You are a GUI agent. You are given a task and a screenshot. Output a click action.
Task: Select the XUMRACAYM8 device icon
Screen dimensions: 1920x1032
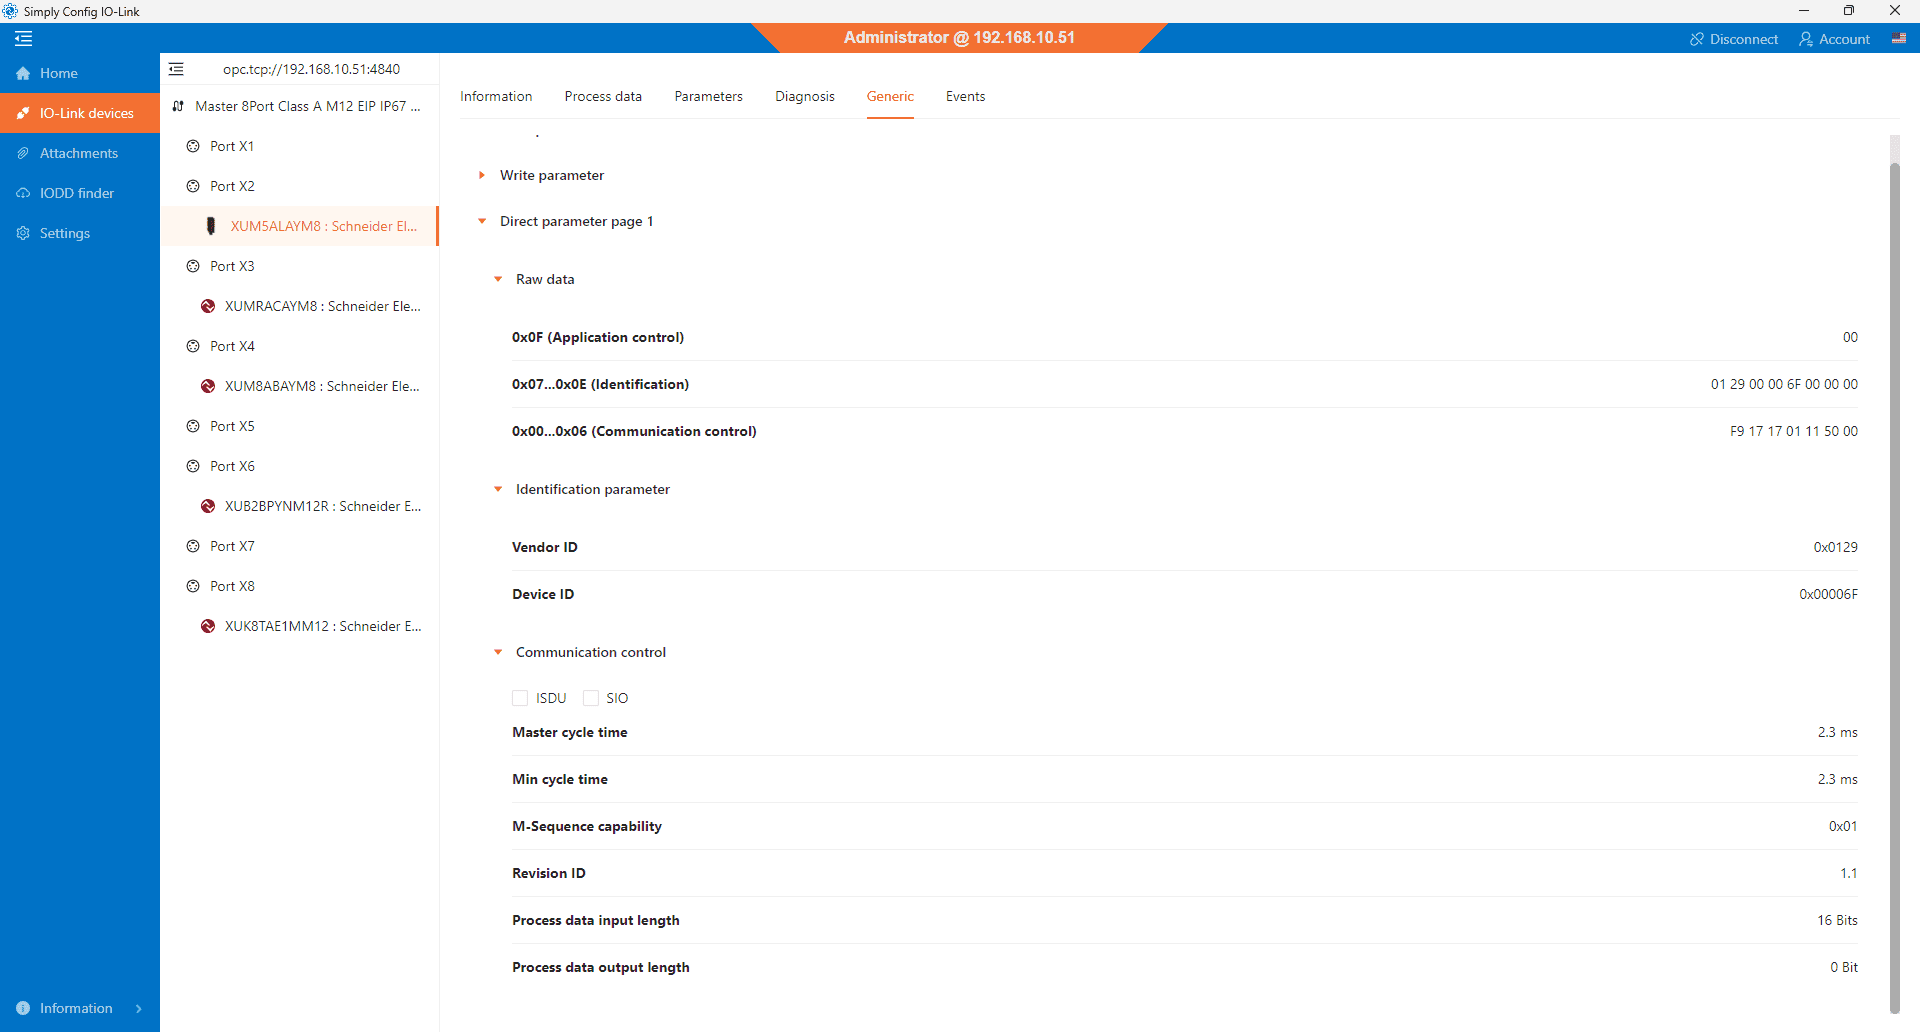208,306
